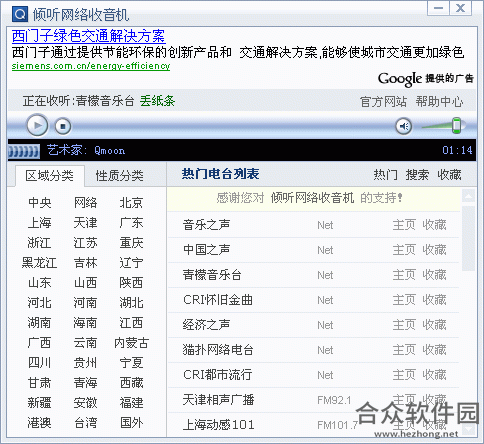Play station 上海动感101

[x=218, y=425]
